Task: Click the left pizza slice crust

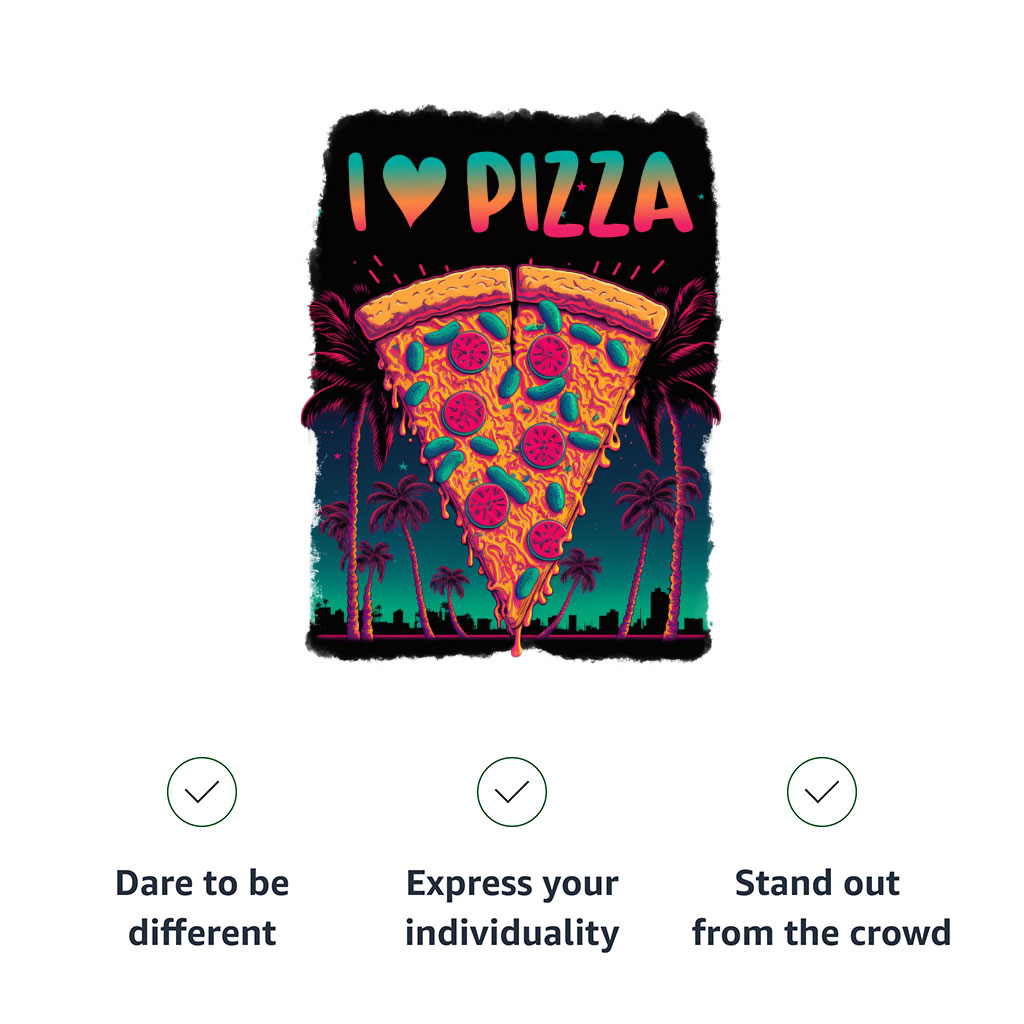Action: (434, 300)
